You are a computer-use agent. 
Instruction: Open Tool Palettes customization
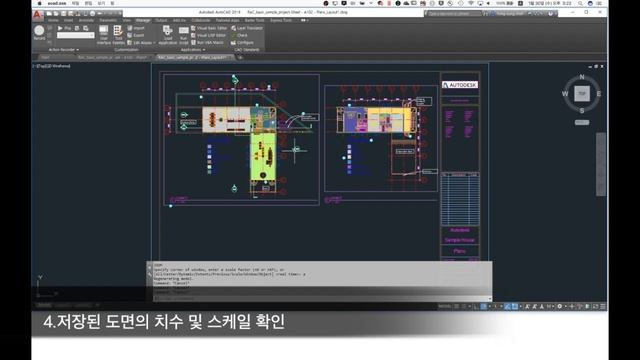(x=118, y=35)
